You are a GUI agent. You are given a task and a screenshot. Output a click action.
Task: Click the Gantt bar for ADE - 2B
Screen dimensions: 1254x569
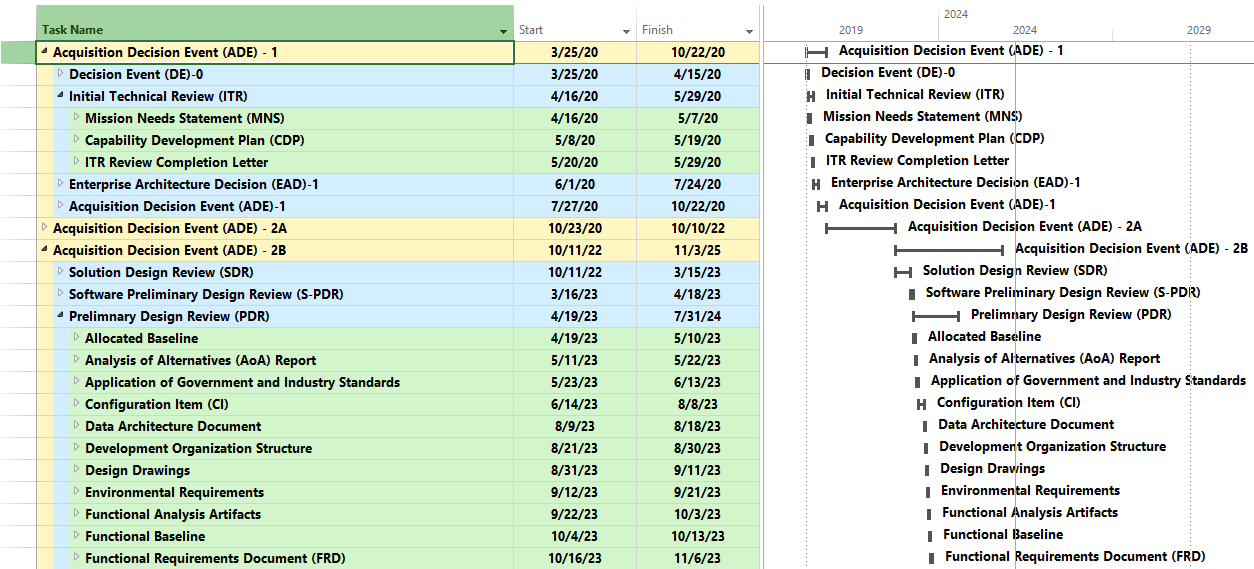[948, 250]
